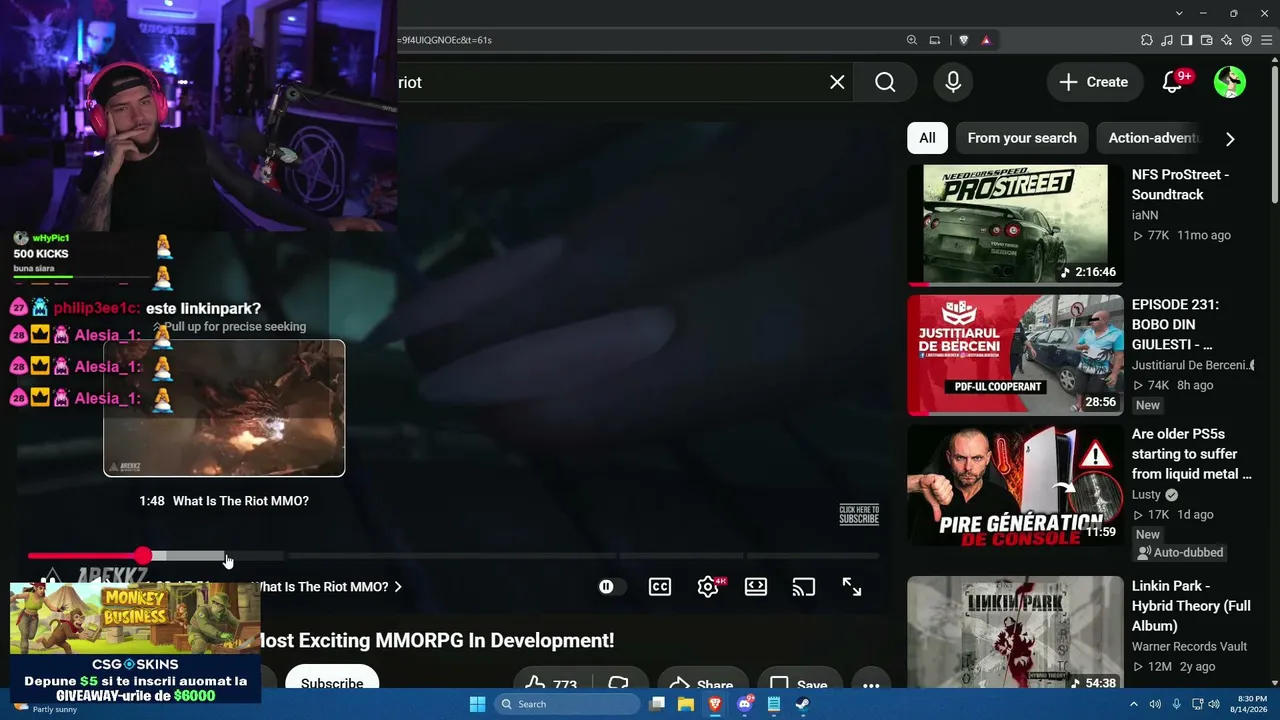
Task: Open File Explorer from taskbar
Action: pyautogui.click(x=686, y=704)
